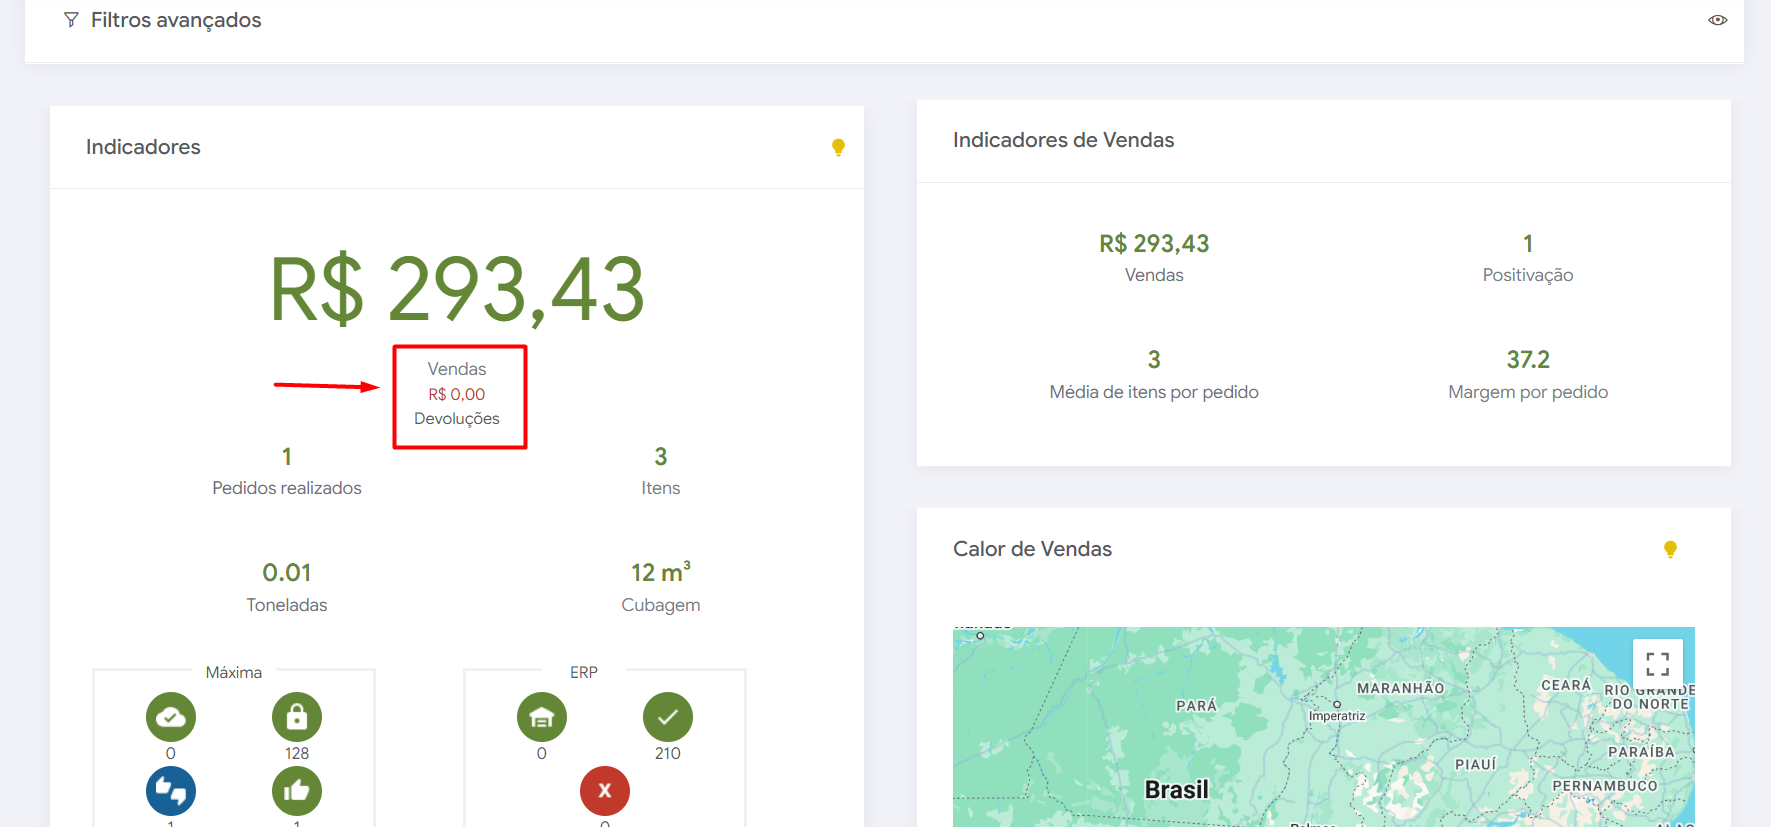Toggle fullscreen view on the sales map
The height and width of the screenshot is (827, 1771).
pos(1657,664)
